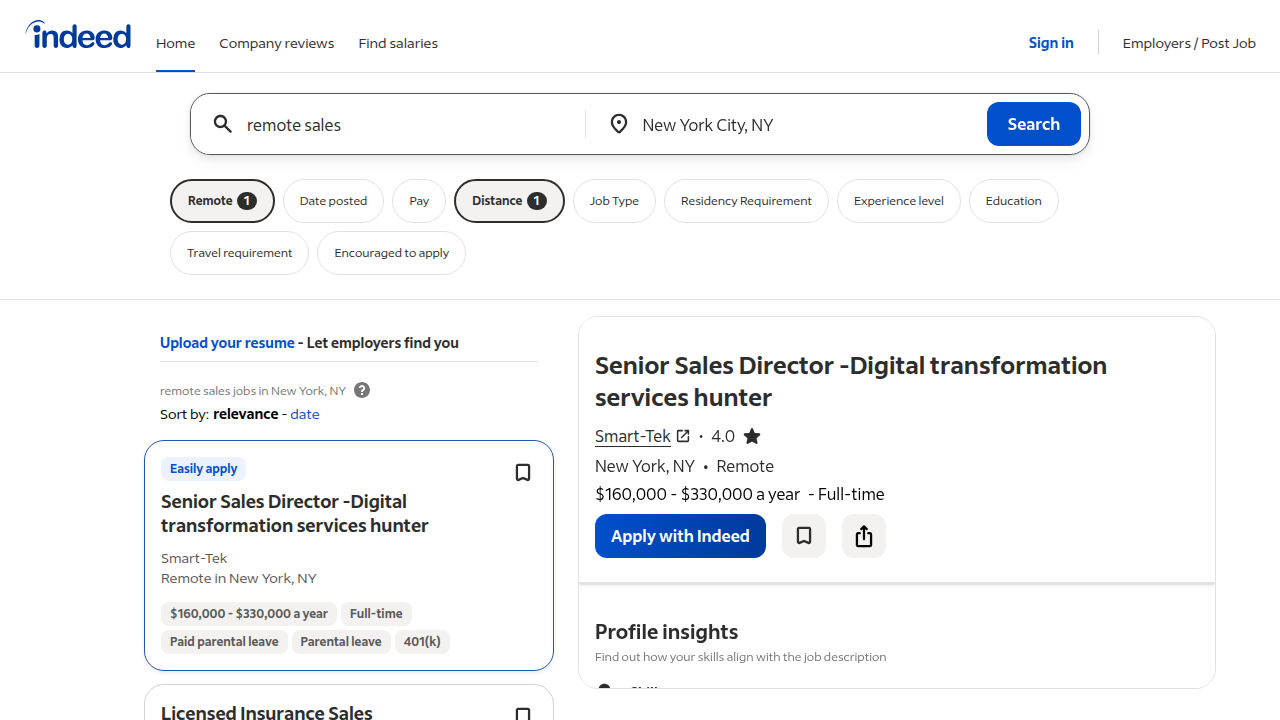Share the job with share icon
The width and height of the screenshot is (1280, 720).
coord(864,536)
